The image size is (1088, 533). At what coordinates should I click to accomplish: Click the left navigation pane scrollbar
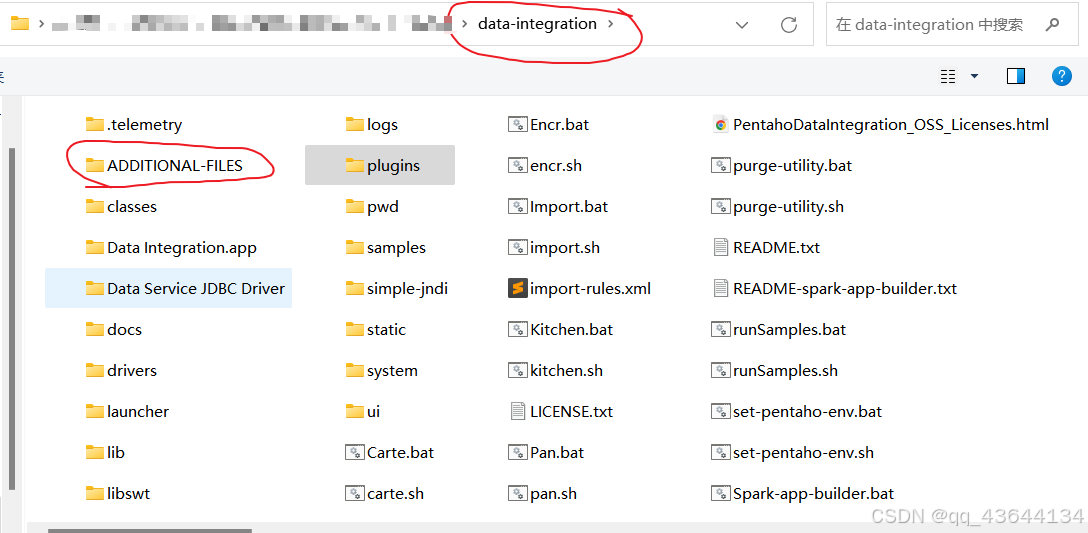click(x=10, y=319)
